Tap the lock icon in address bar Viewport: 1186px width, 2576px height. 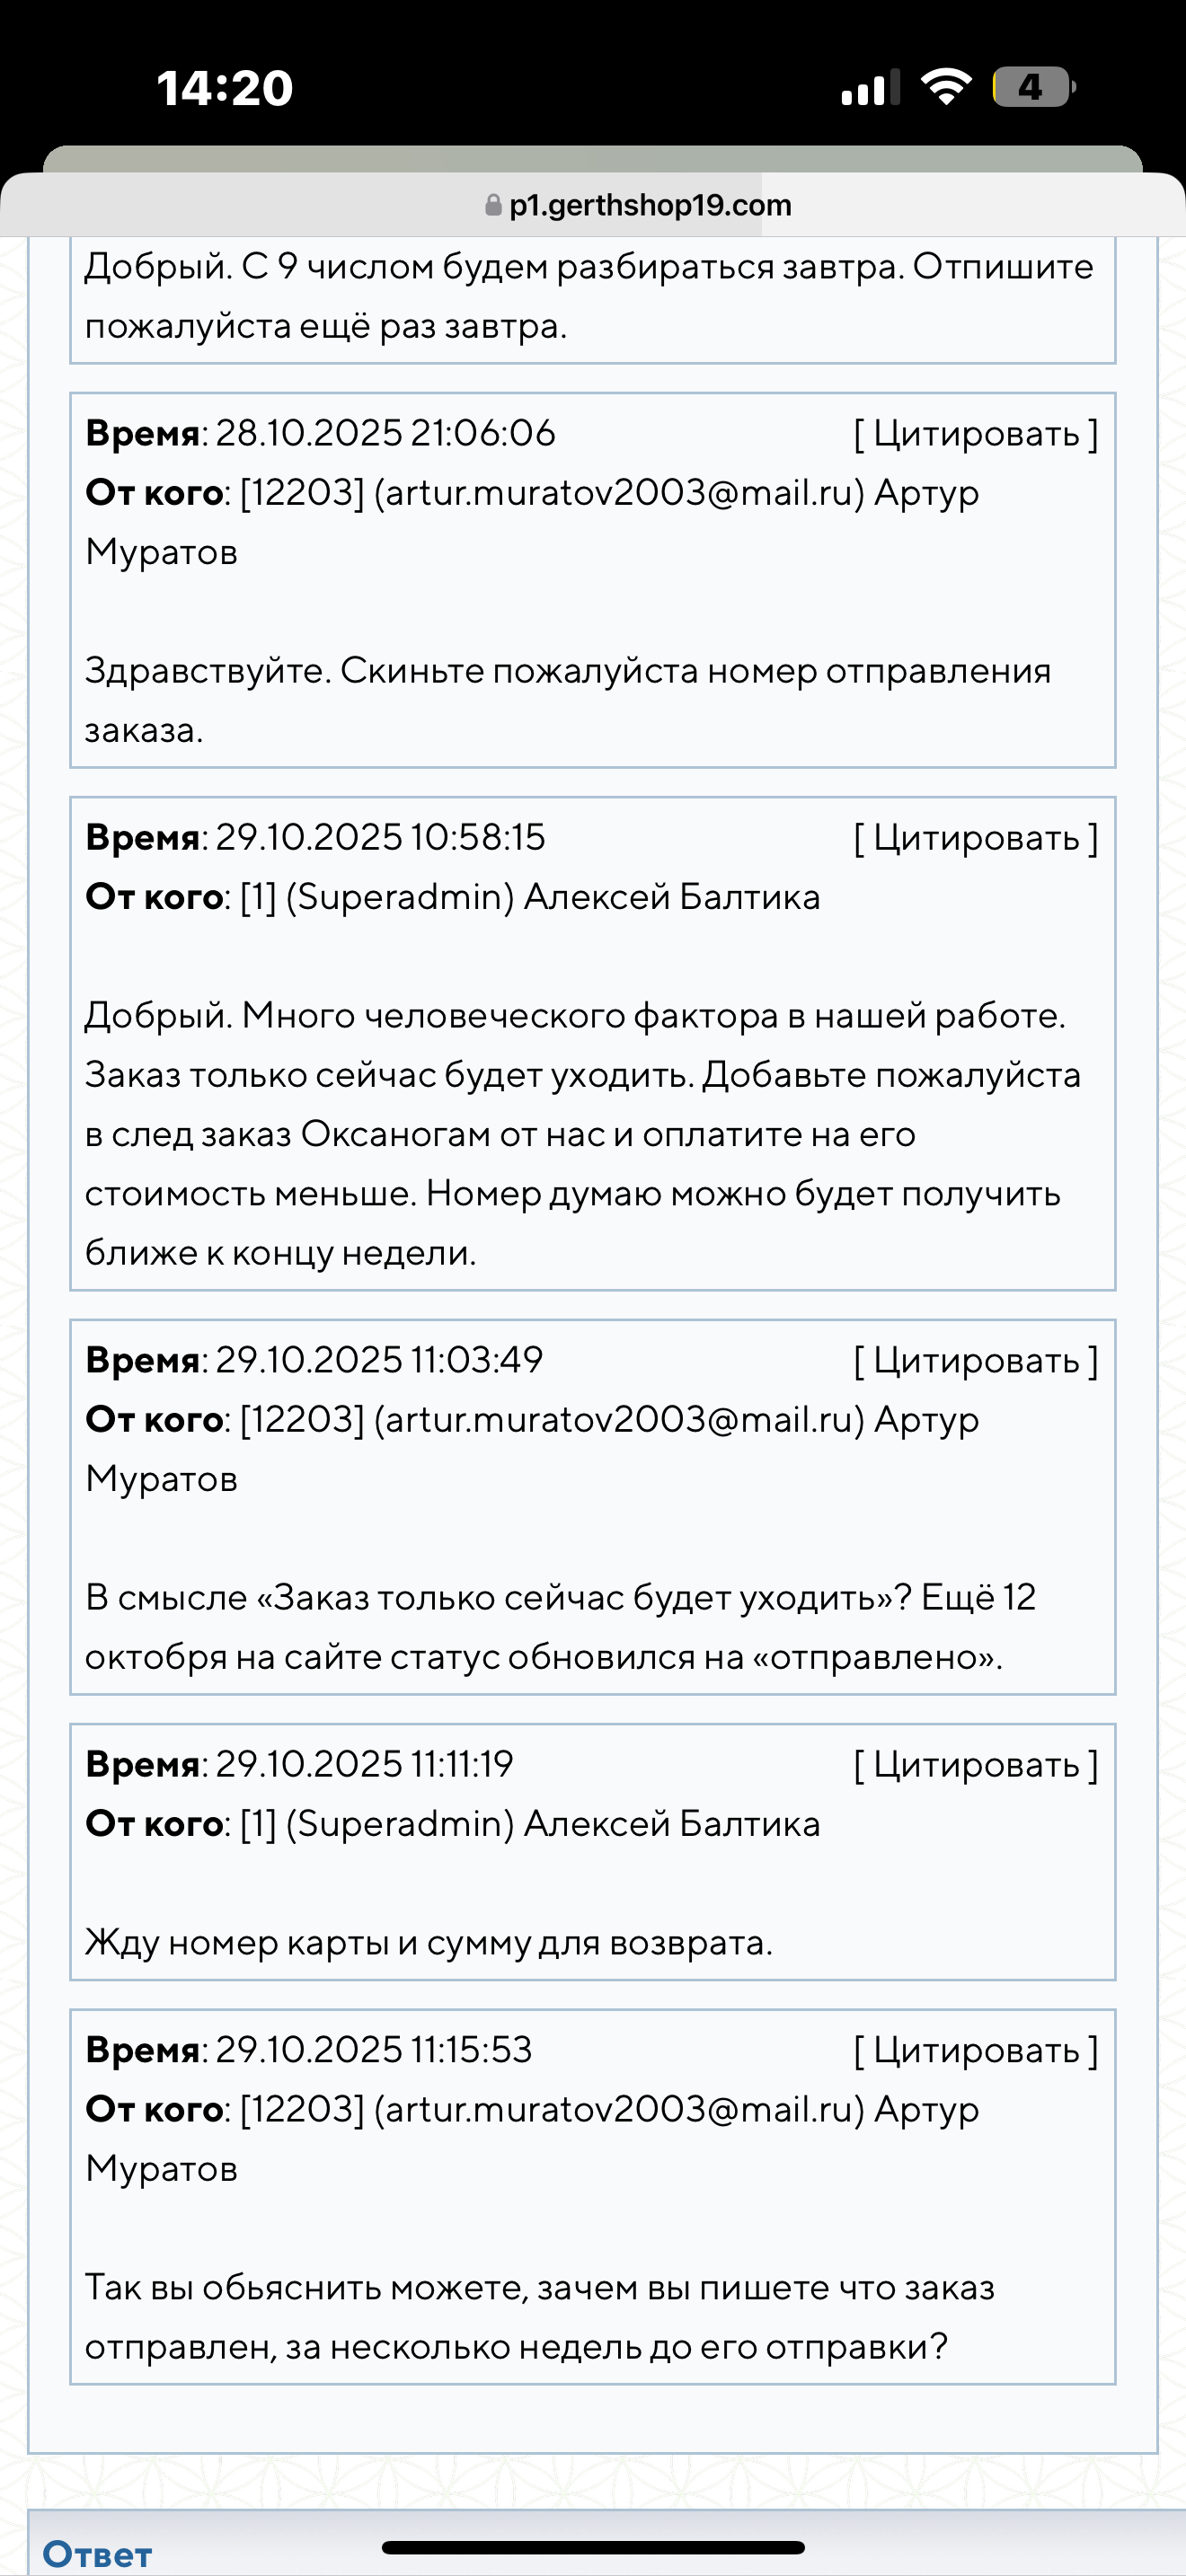coord(492,205)
